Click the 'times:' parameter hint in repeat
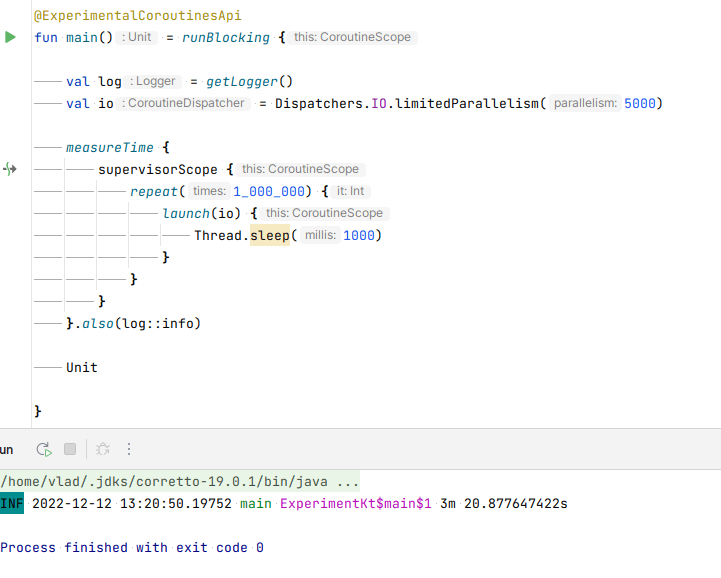Image resolution: width=721 pixels, height=578 pixels. 208,191
